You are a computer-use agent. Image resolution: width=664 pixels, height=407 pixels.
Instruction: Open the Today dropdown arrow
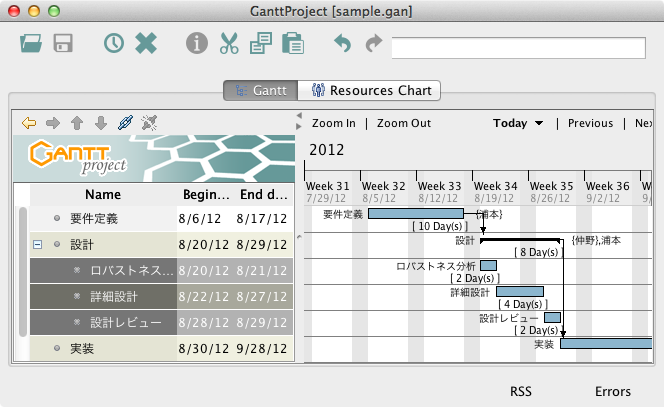coord(540,123)
